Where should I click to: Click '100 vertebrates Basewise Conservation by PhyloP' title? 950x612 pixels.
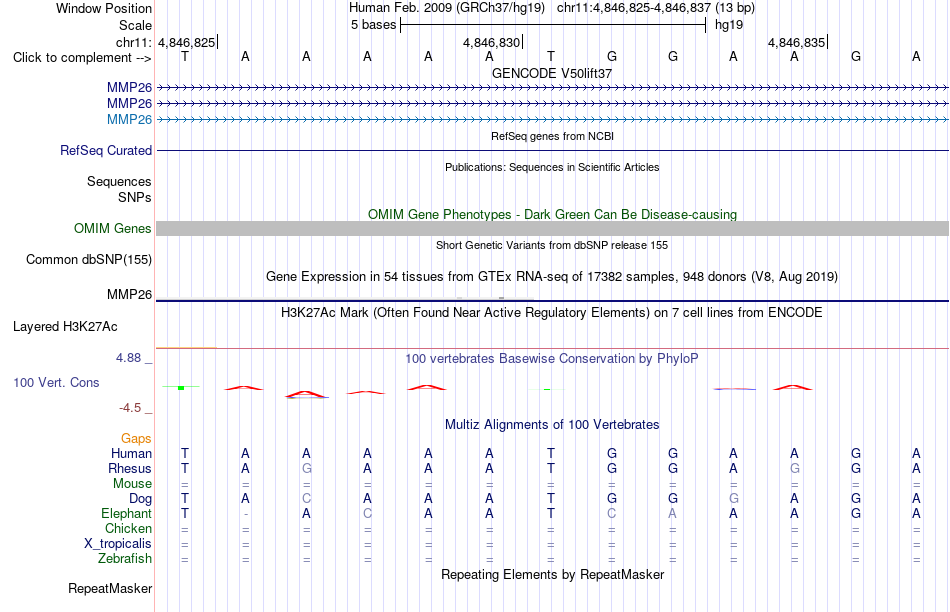tap(551, 358)
